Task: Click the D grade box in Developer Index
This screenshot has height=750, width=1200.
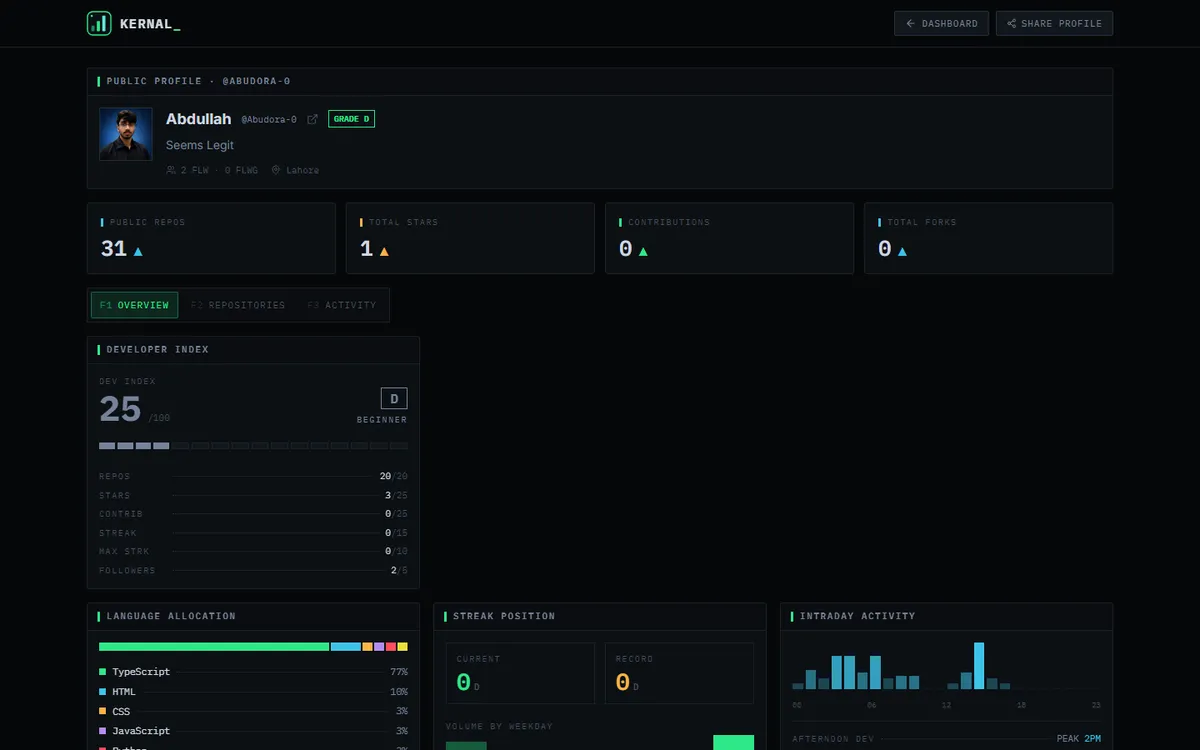Action: (394, 399)
